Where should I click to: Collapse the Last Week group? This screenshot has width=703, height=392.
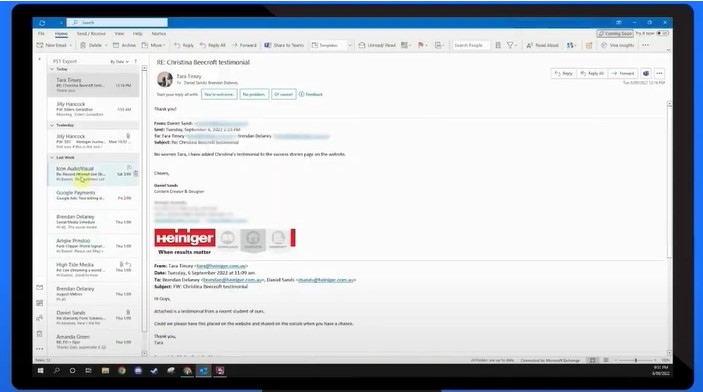point(52,157)
